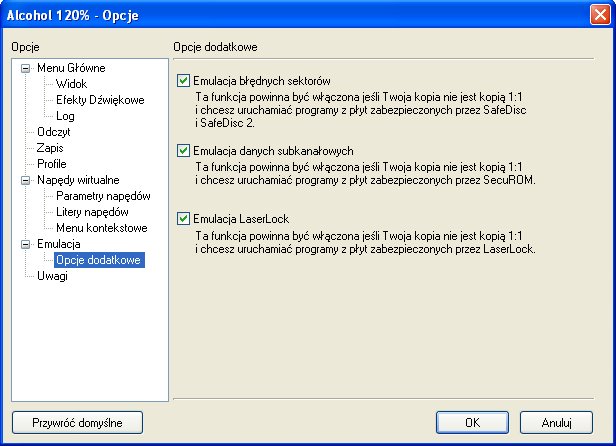616x446 pixels.
Task: Select the Log tree item
Action: [65, 116]
